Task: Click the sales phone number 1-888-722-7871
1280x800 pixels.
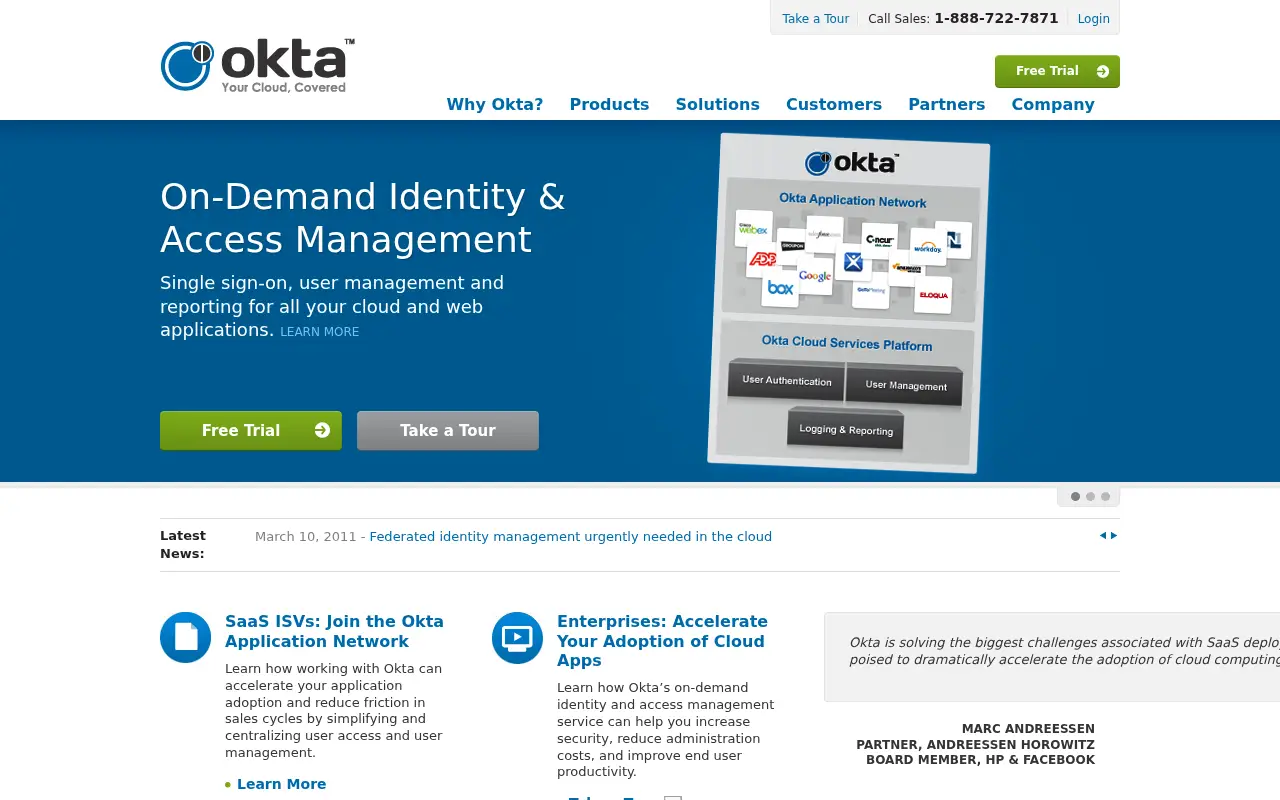Action: 996,18
